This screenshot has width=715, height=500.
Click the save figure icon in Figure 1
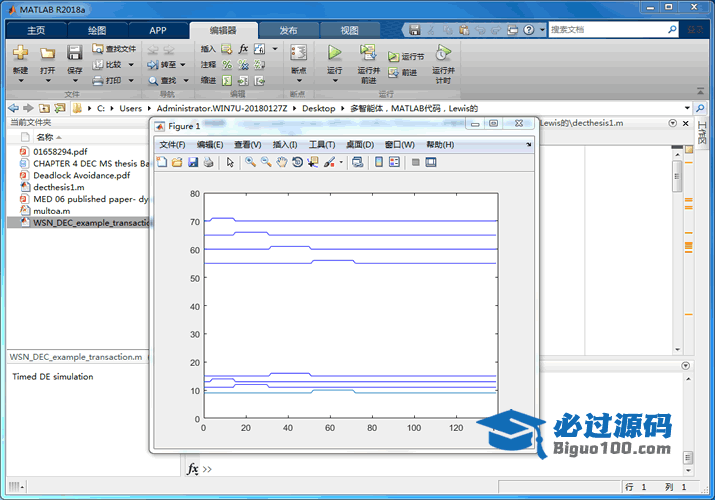pyautogui.click(x=193, y=162)
